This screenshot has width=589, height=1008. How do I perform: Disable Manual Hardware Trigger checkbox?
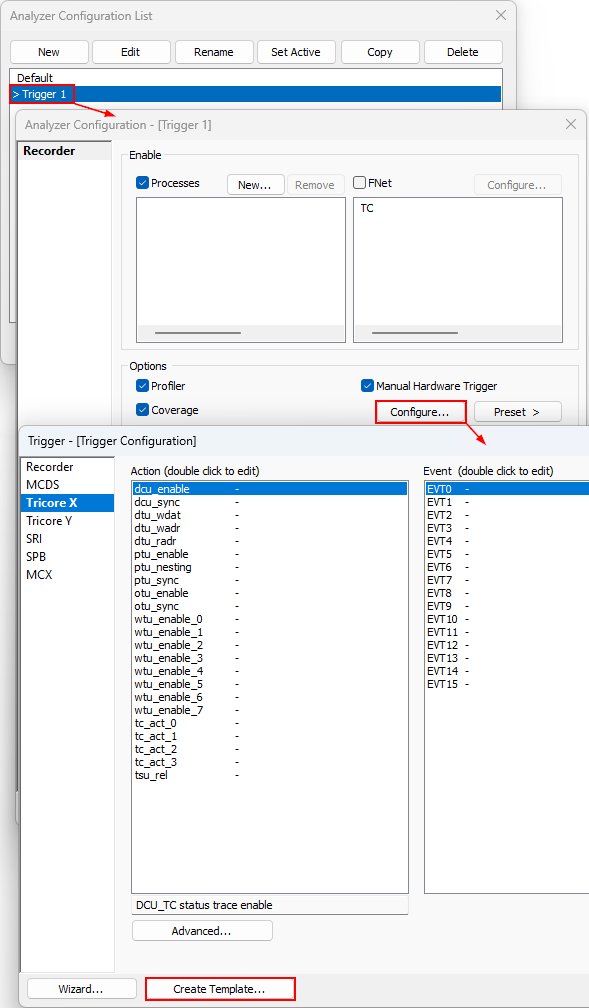pos(367,386)
